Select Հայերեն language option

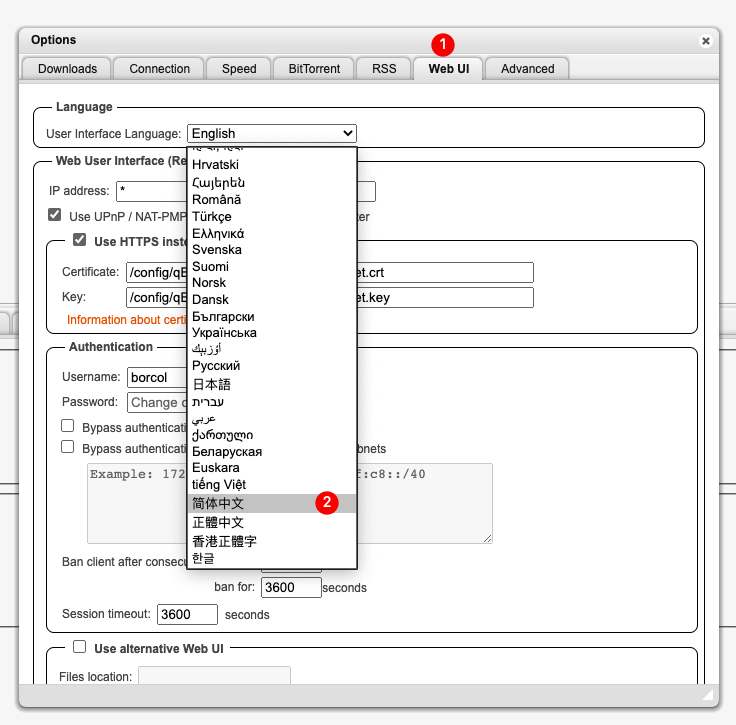coord(272,183)
